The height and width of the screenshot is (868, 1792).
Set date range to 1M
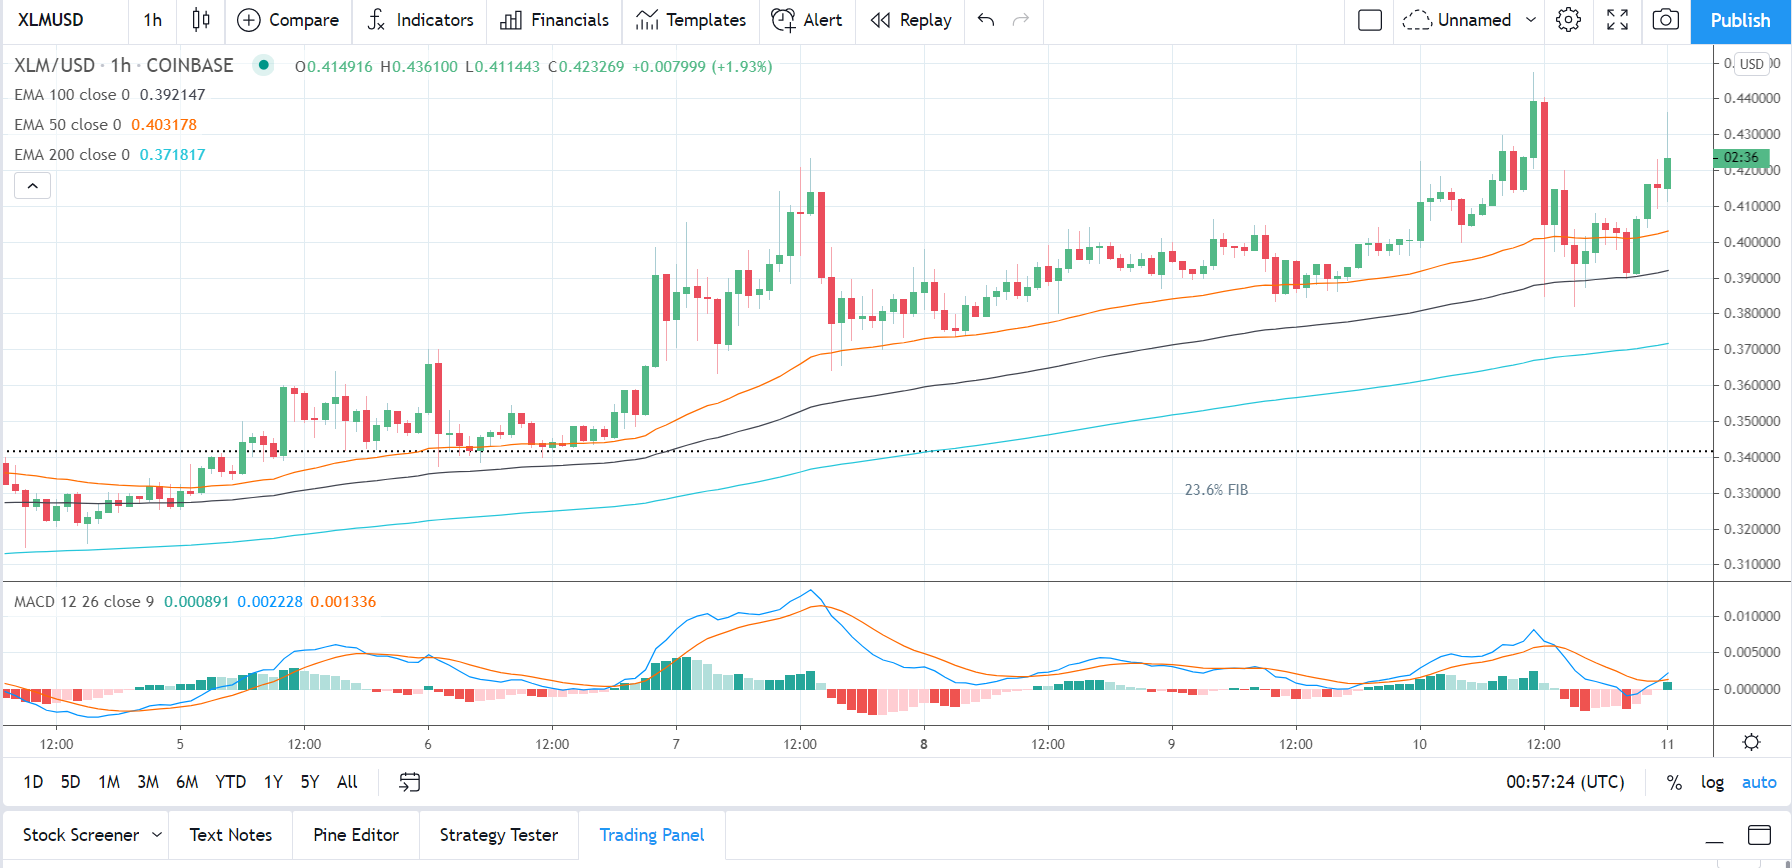109,782
